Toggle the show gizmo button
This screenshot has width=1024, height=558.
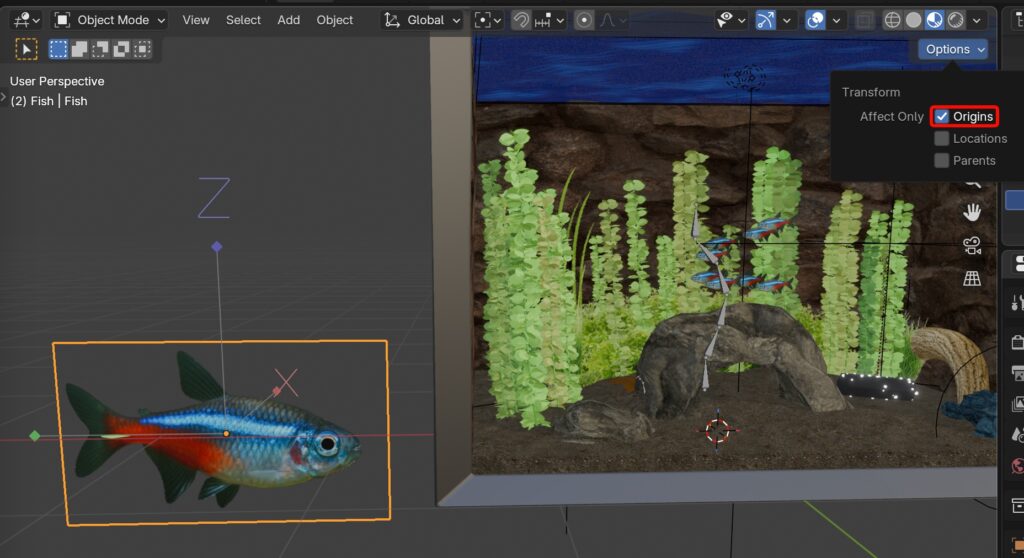765,20
